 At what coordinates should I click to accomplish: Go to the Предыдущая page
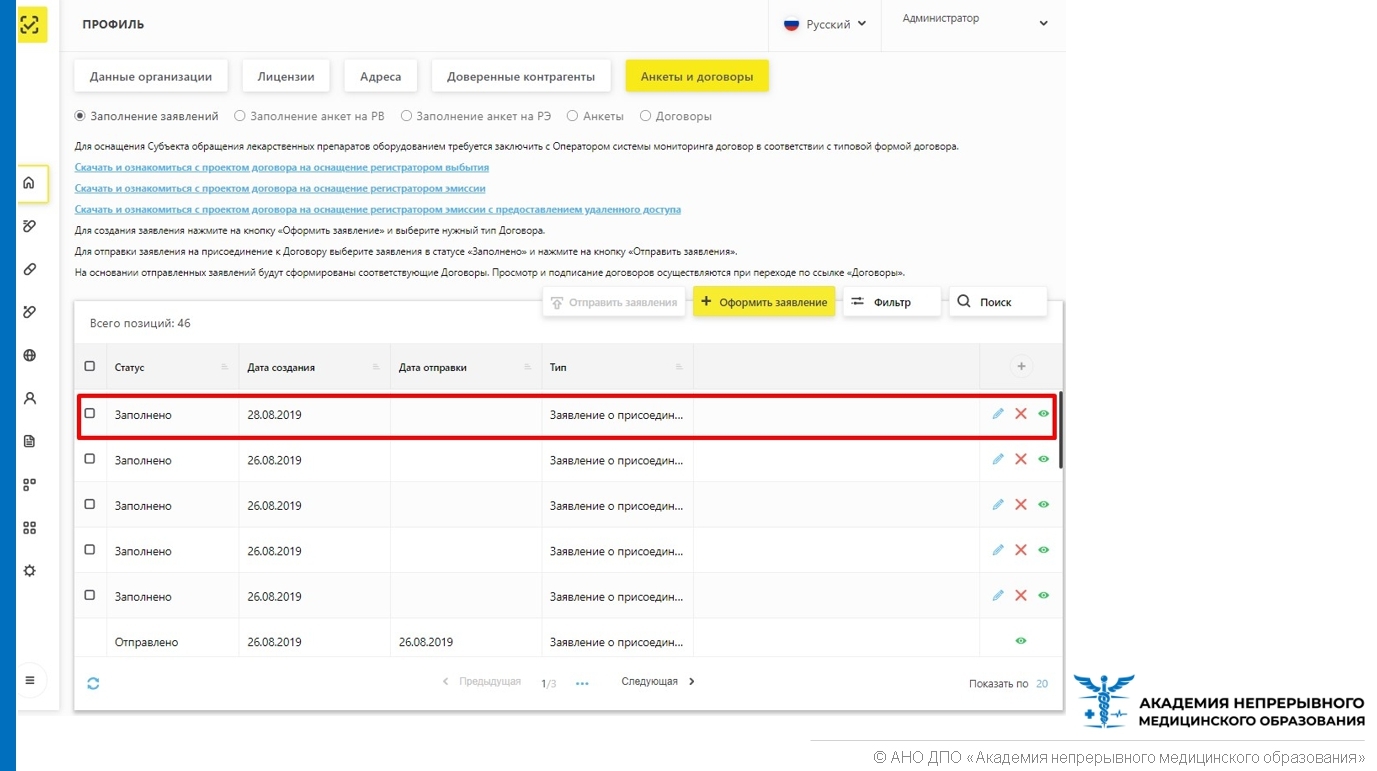481,681
